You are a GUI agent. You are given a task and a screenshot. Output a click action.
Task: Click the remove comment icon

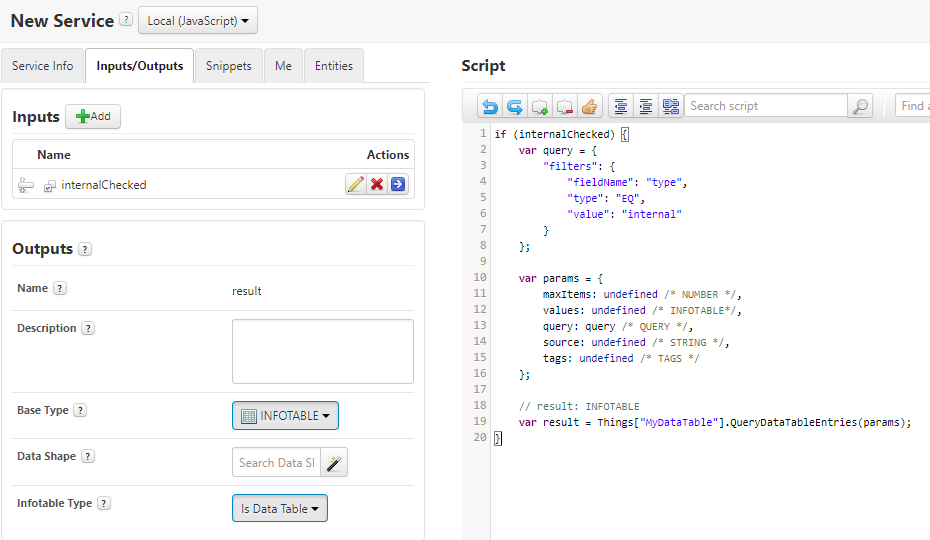pyautogui.click(x=565, y=106)
